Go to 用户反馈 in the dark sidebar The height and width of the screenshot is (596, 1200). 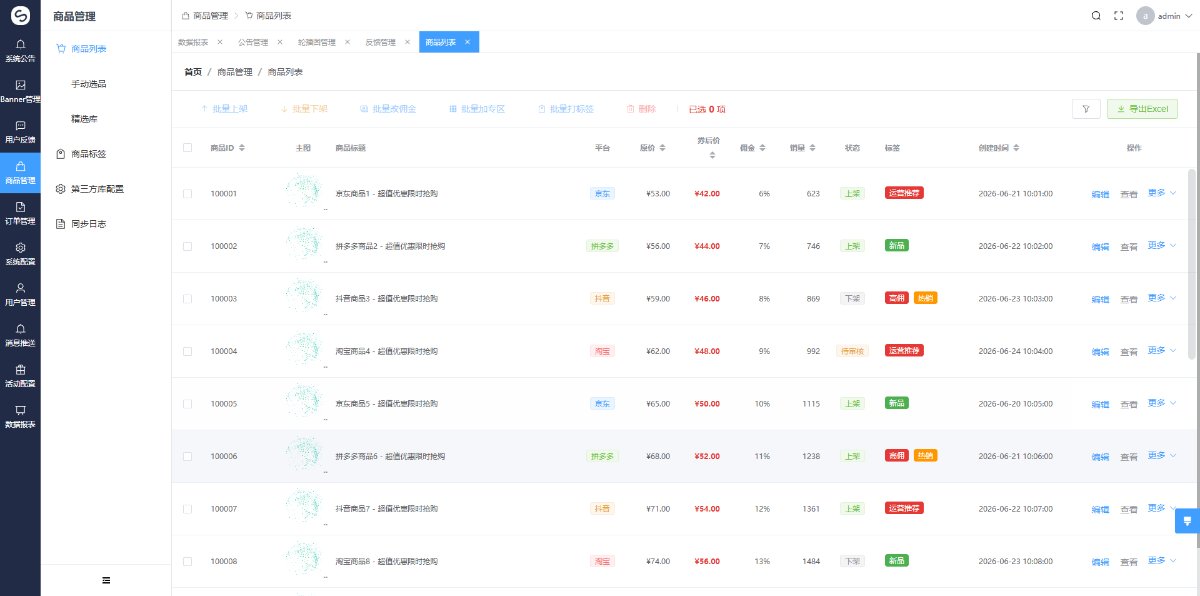tap(20, 132)
